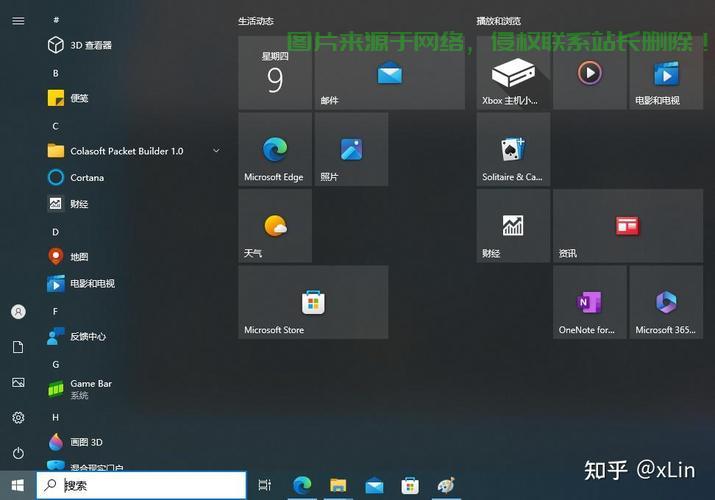Open the Pictures sidebar icon
Image resolution: width=715 pixels, height=500 pixels.
(18, 382)
